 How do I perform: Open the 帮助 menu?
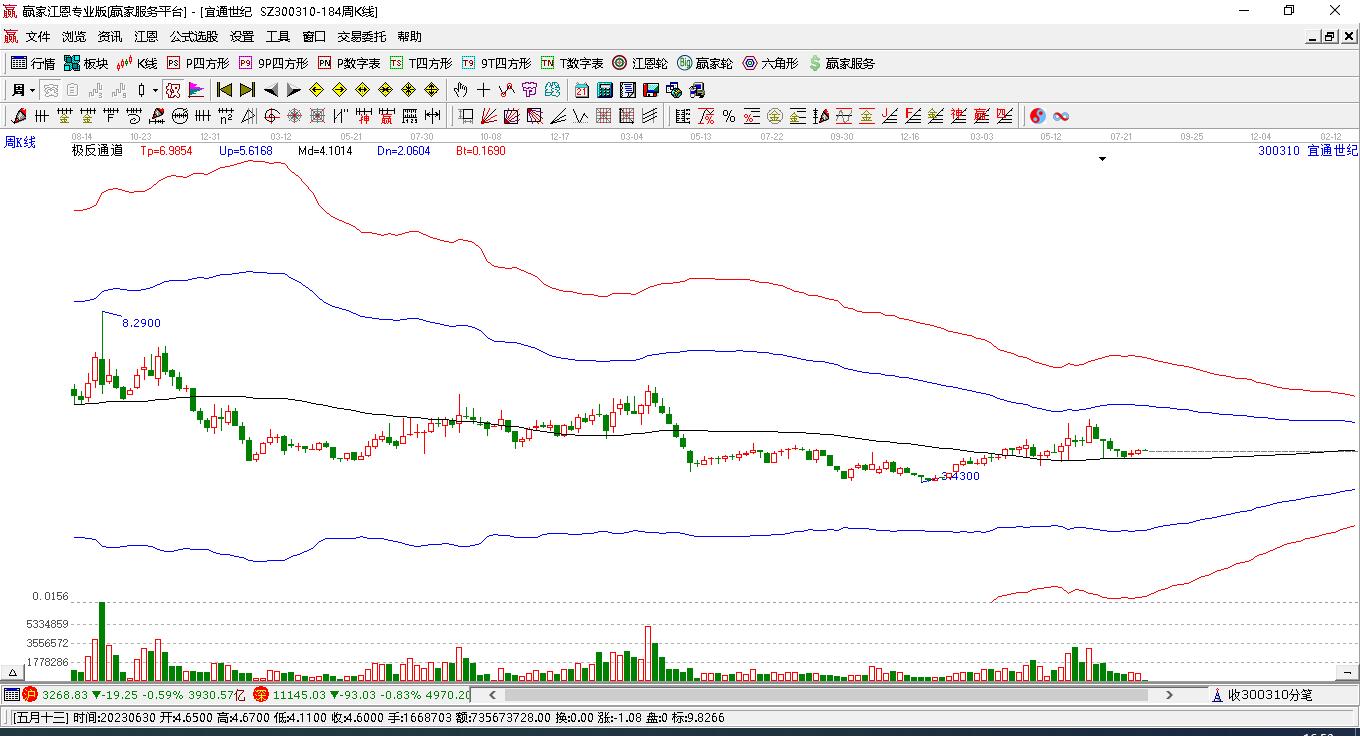pyautogui.click(x=410, y=37)
